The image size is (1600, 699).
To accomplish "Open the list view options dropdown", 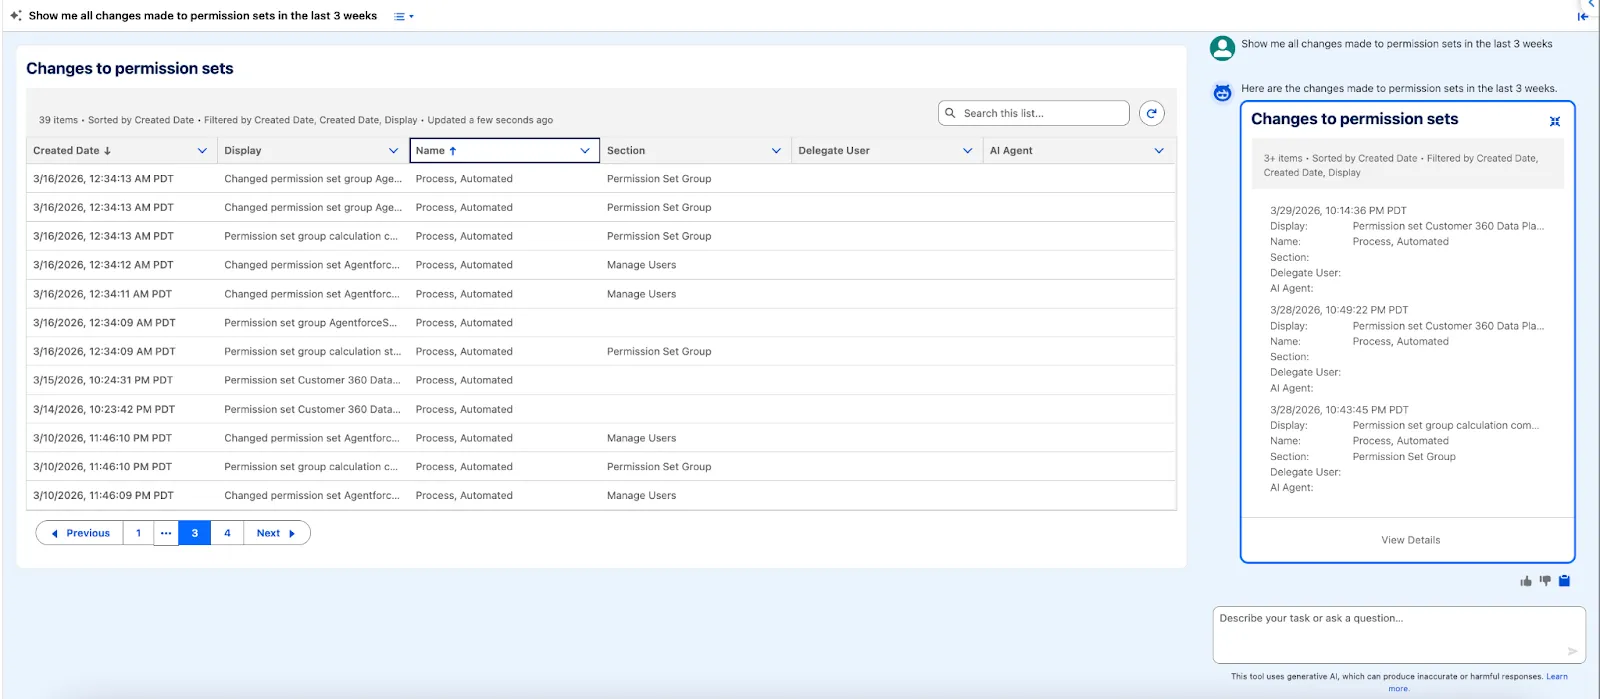I will click(403, 17).
